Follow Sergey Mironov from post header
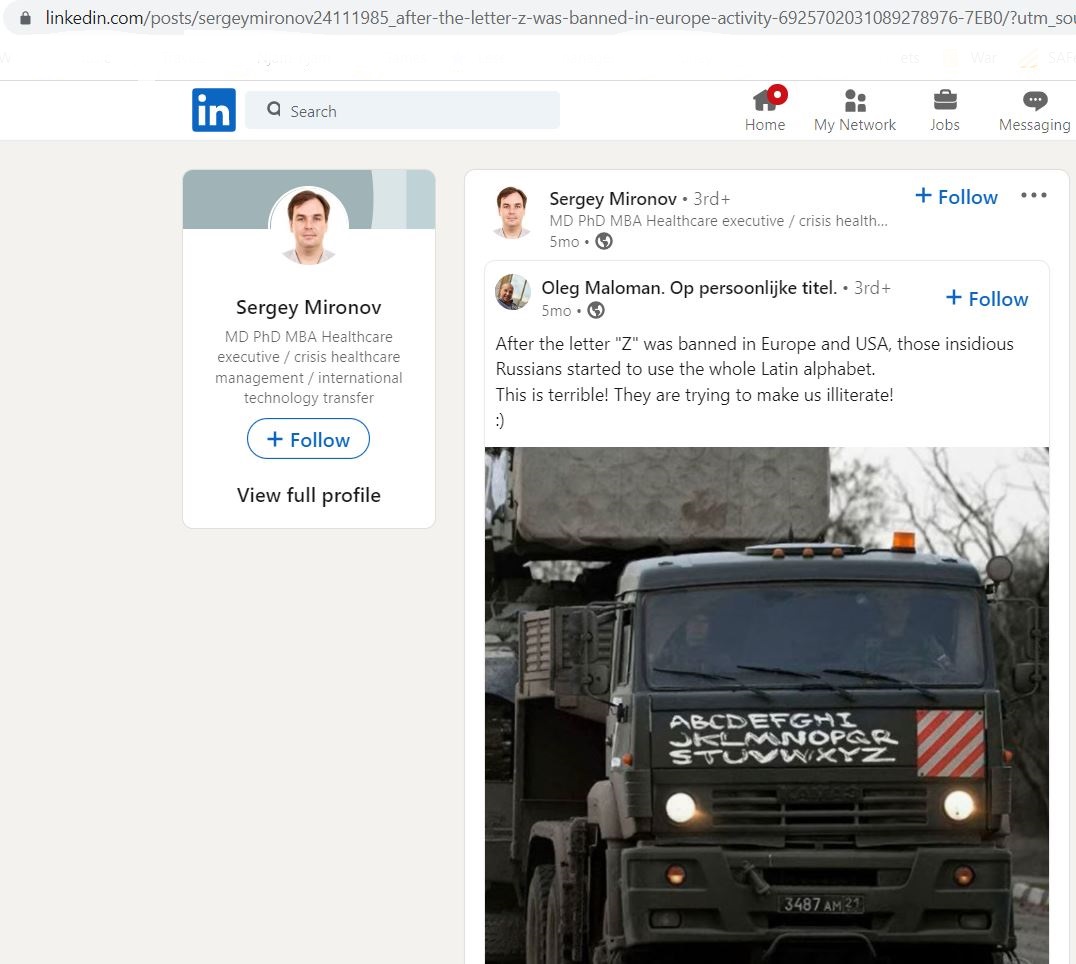Screen dimensions: 1076x964 [x=956, y=197]
